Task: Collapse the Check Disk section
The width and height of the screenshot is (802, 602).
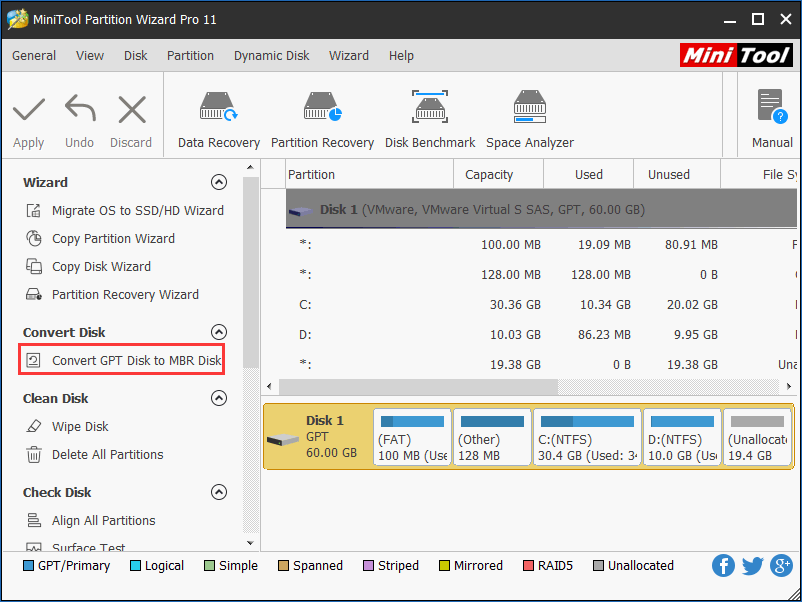Action: [219, 492]
